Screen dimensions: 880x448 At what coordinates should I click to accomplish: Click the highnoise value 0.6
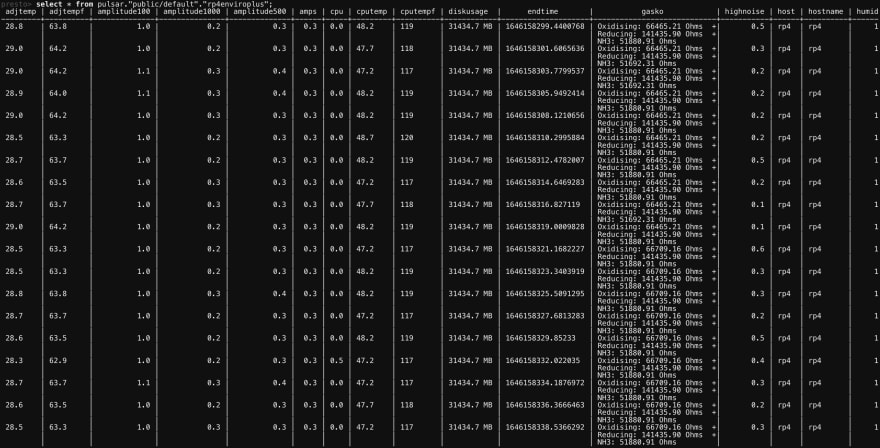(x=758, y=249)
